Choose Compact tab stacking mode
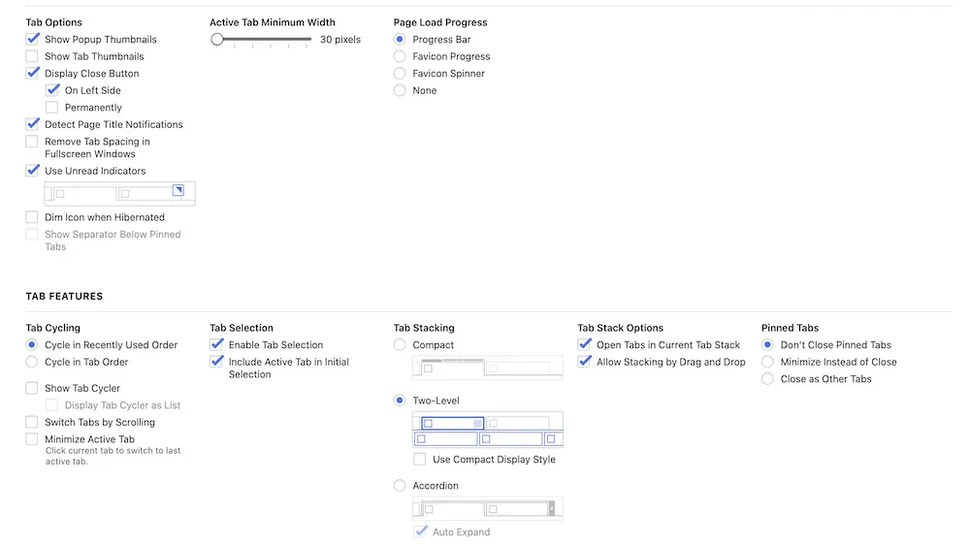Screen dimensions: 970x546 pyautogui.click(x=400, y=344)
